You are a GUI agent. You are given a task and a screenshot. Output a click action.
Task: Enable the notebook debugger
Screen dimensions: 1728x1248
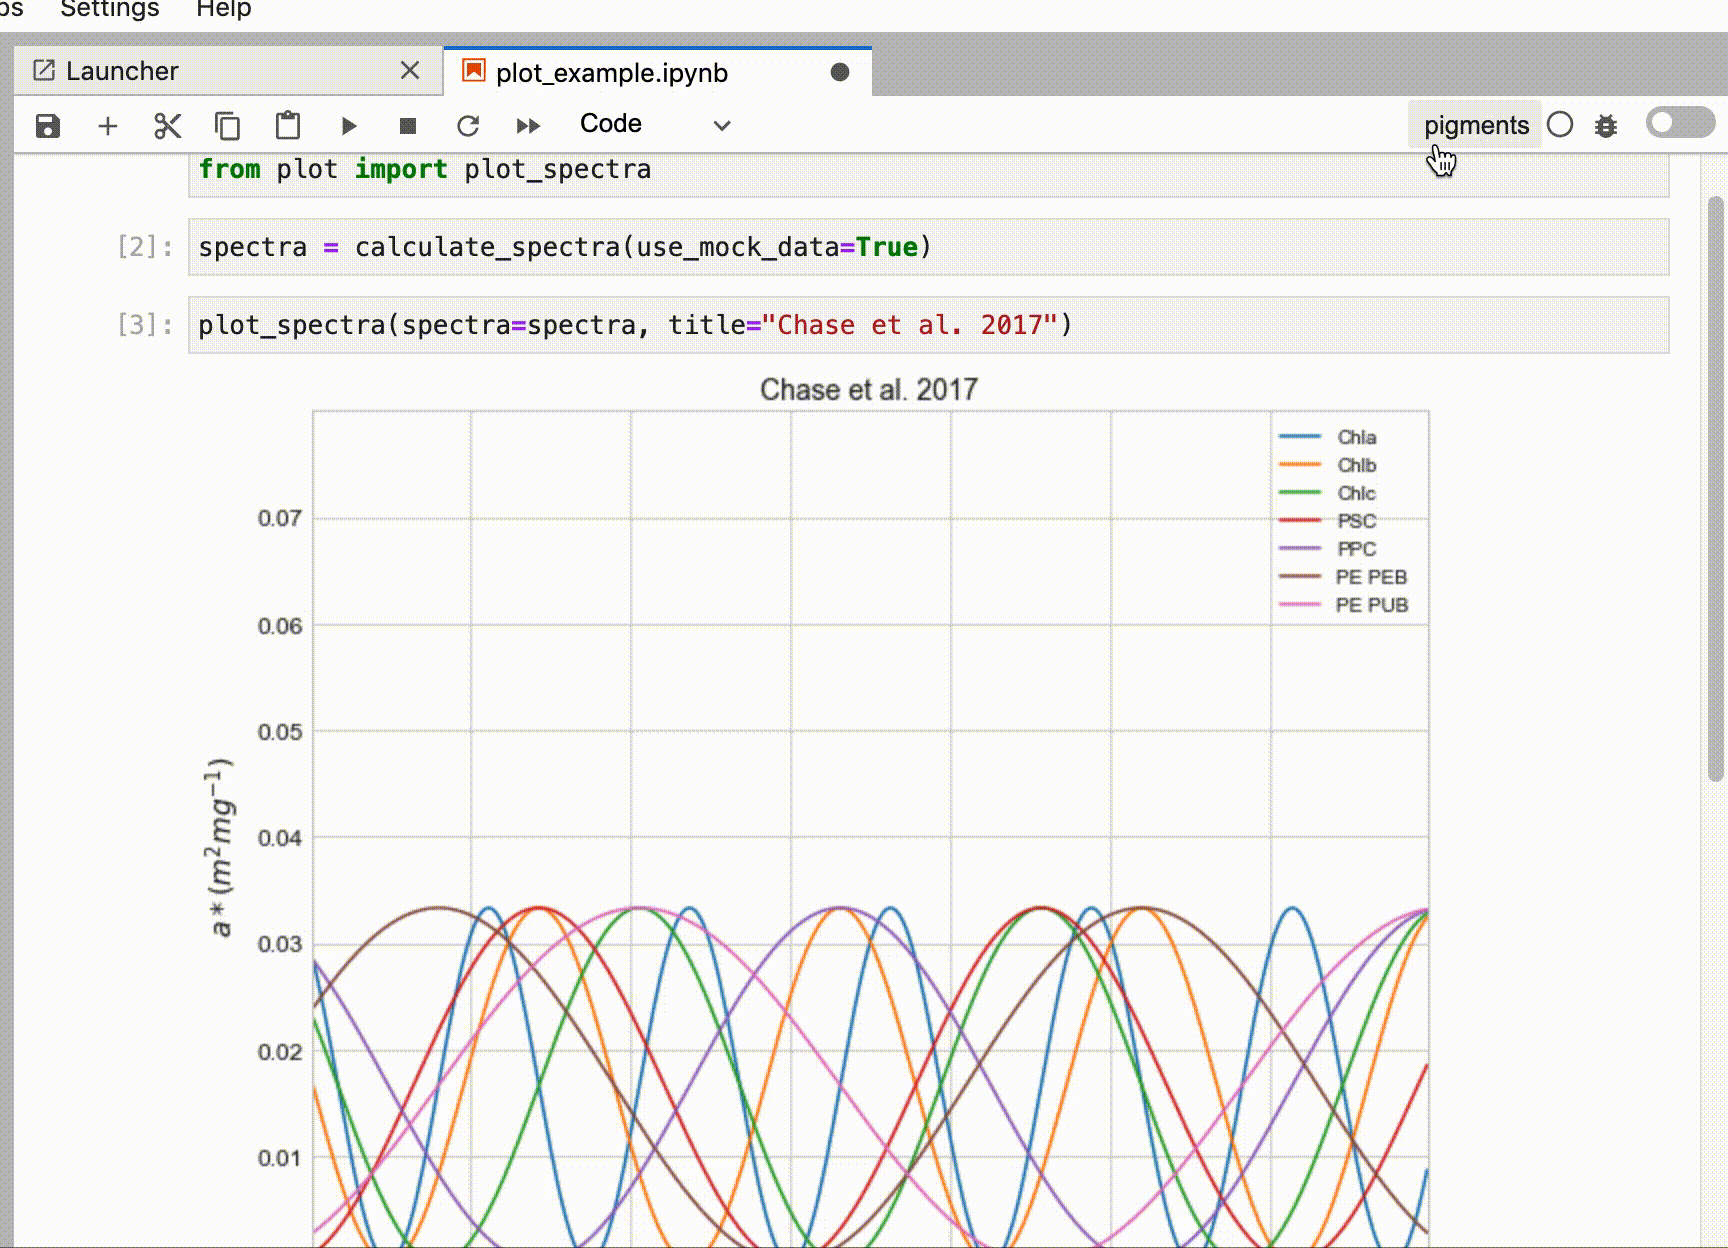(1606, 125)
